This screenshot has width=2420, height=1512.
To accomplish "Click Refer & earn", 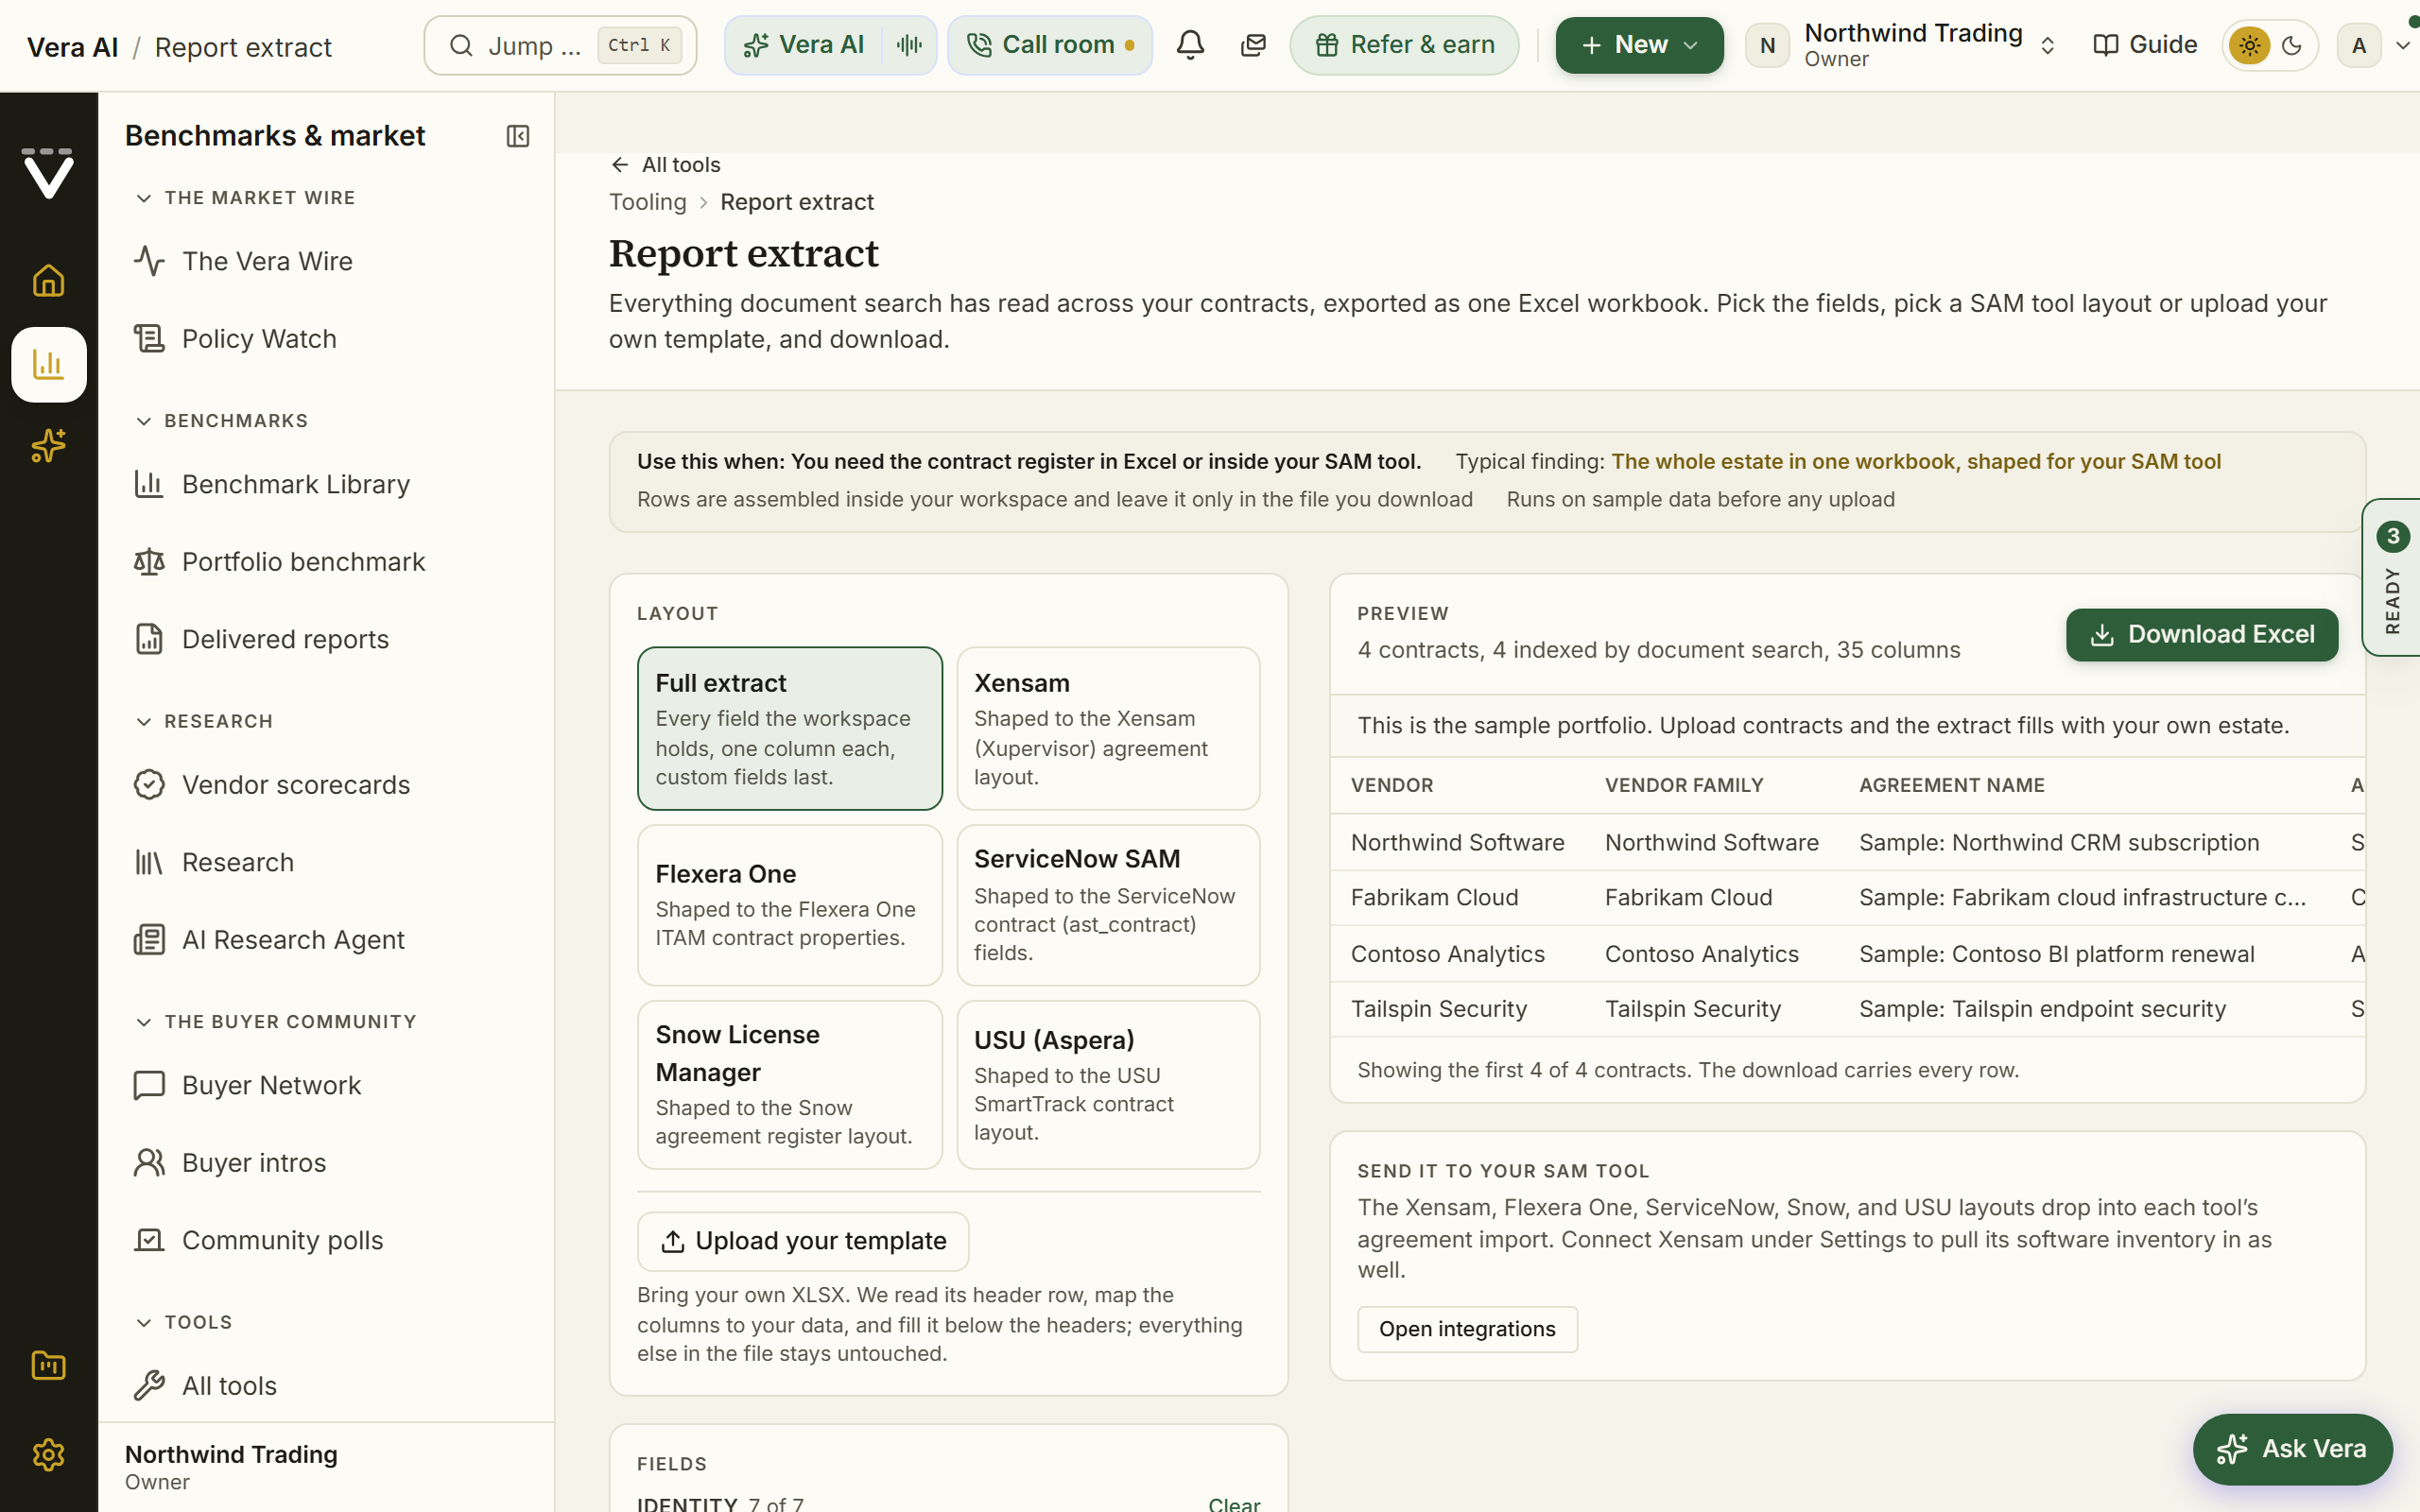I will [1404, 45].
